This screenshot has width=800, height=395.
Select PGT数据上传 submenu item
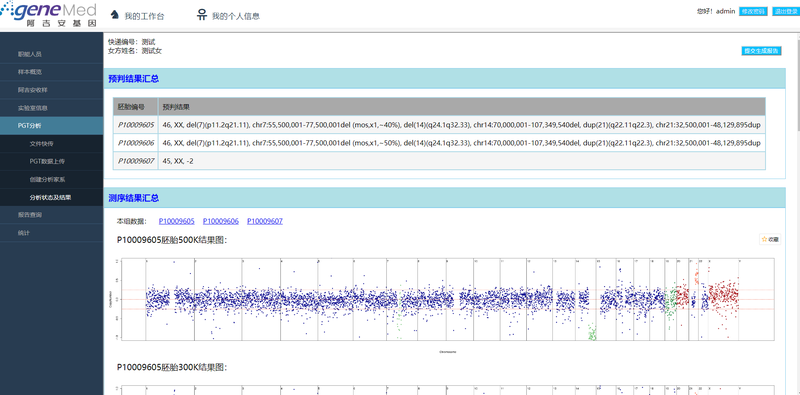coord(52,161)
